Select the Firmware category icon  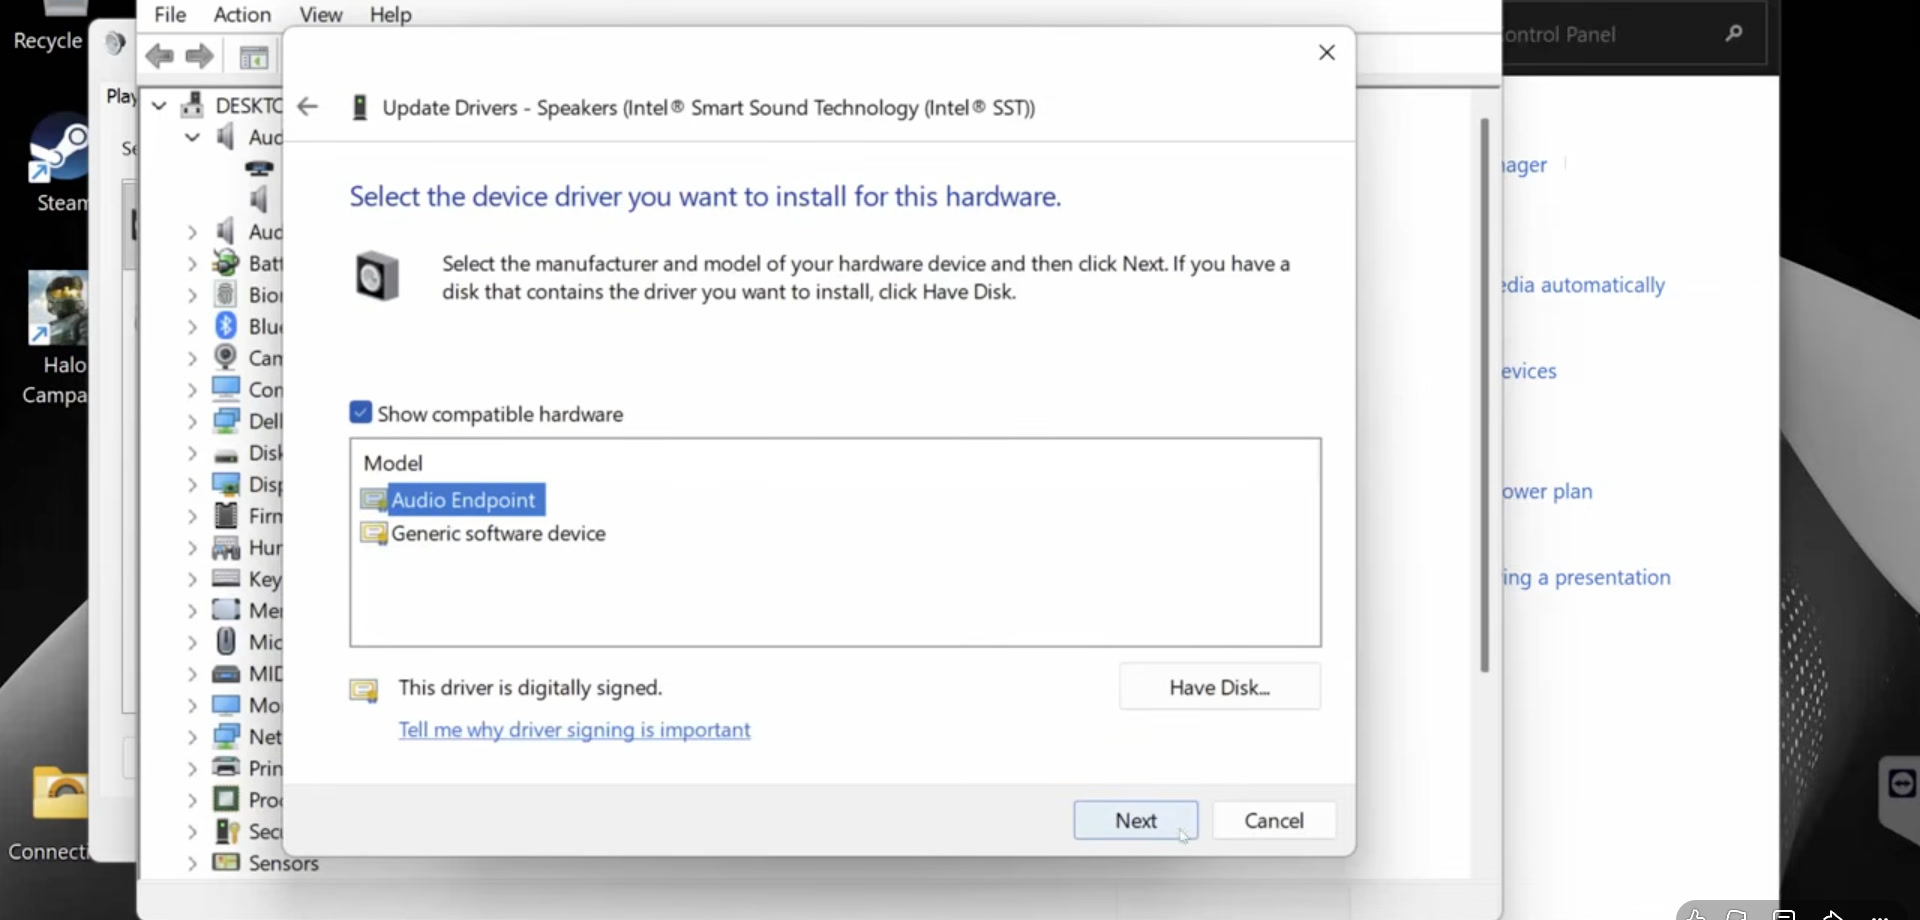tap(226, 515)
